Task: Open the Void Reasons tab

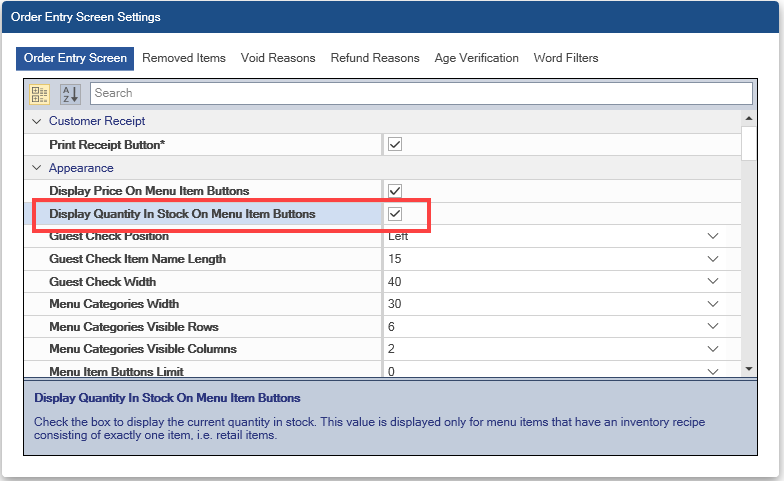Action: [278, 58]
